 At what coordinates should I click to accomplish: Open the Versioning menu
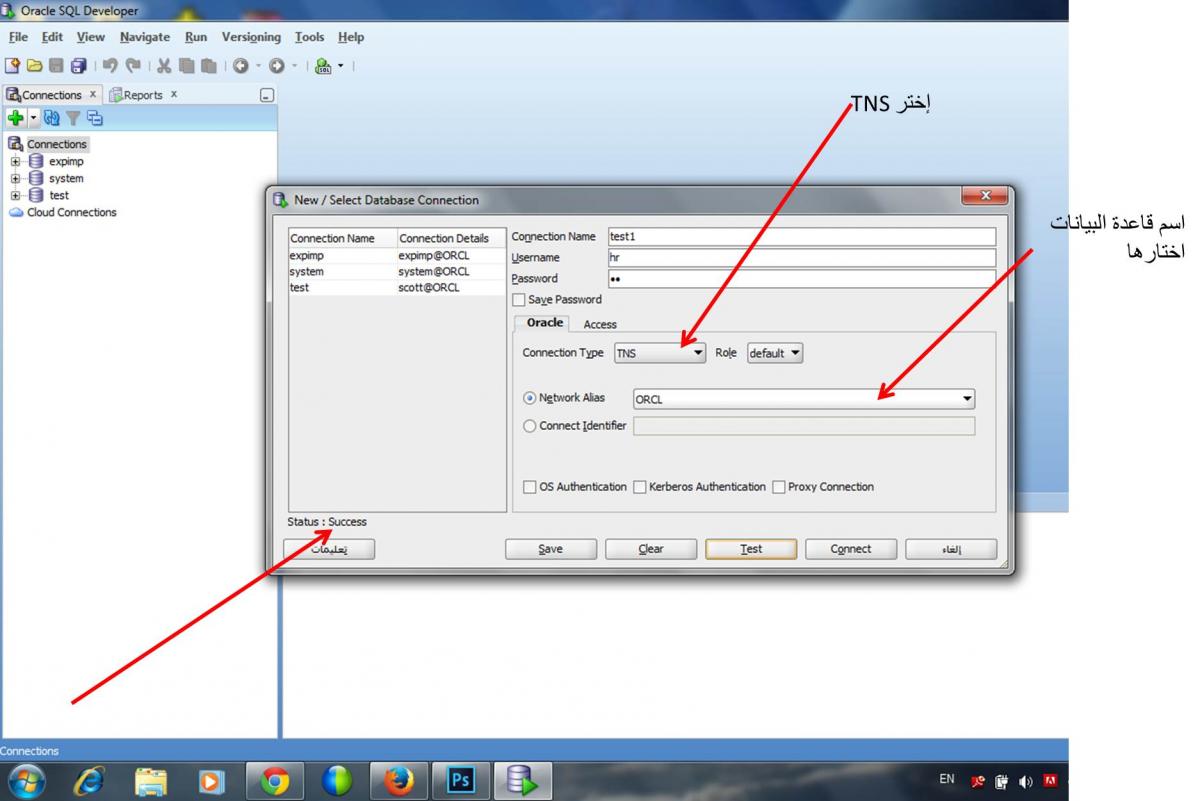251,37
